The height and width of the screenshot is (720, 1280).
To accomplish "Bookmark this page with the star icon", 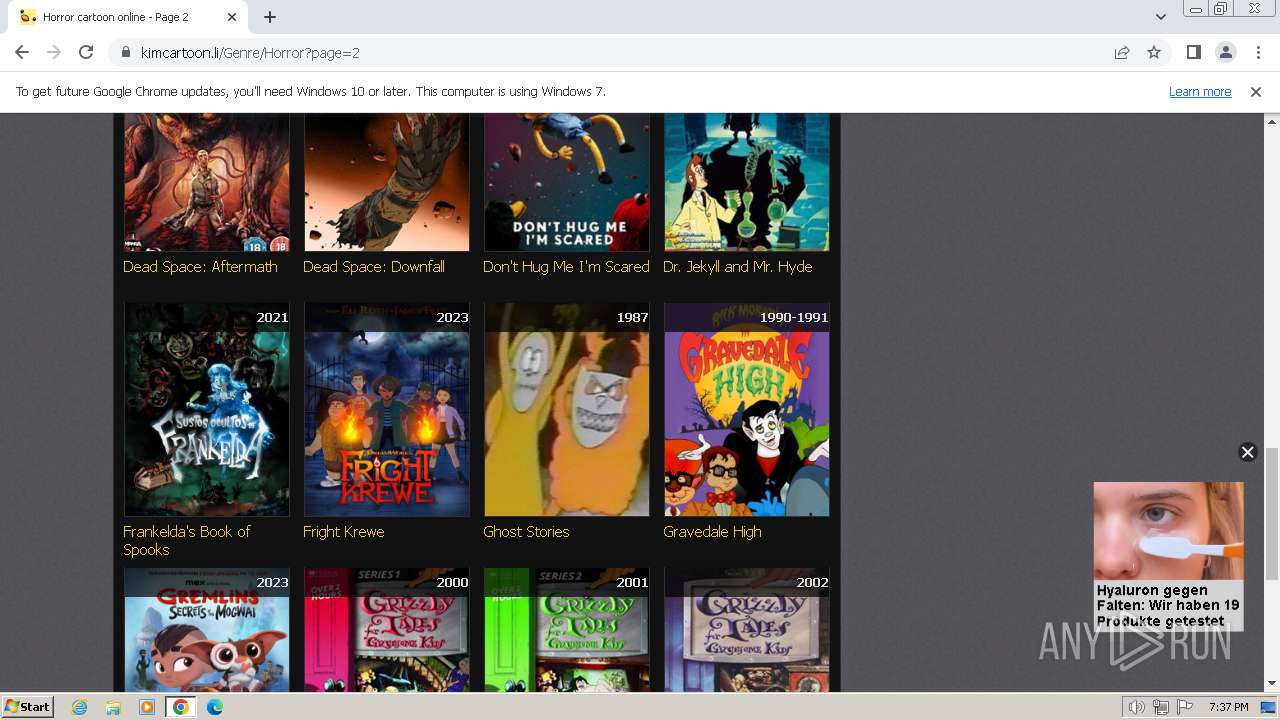I will click(1154, 52).
